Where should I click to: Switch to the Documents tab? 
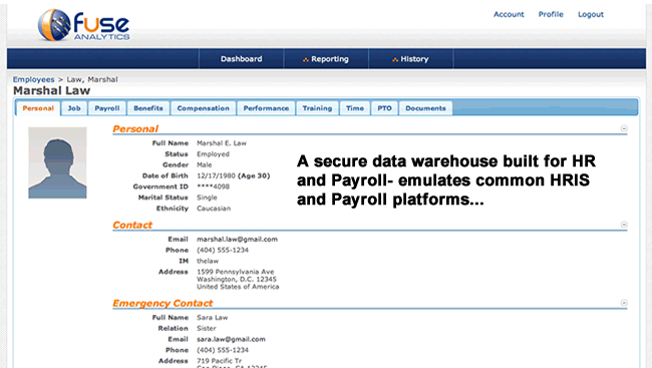click(425, 108)
